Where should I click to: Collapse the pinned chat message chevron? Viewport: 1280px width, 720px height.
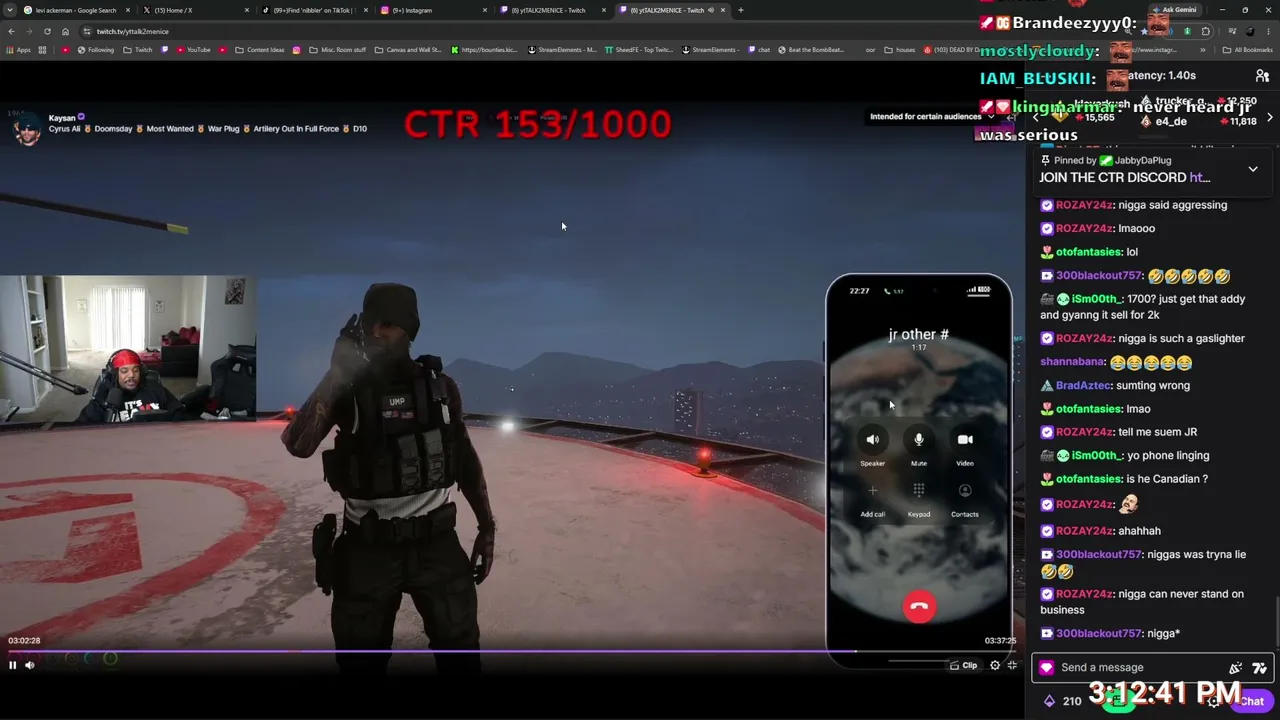(x=1253, y=169)
